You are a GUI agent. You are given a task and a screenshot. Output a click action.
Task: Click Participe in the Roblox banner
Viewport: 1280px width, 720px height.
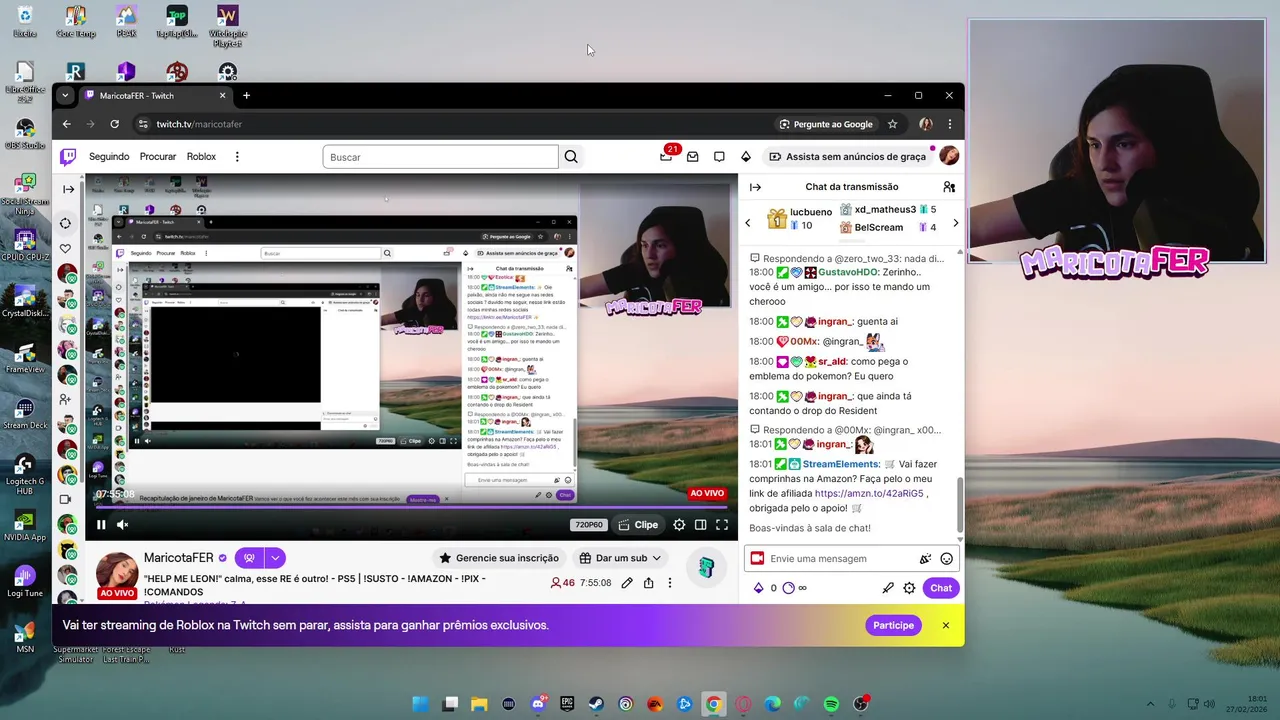click(893, 625)
